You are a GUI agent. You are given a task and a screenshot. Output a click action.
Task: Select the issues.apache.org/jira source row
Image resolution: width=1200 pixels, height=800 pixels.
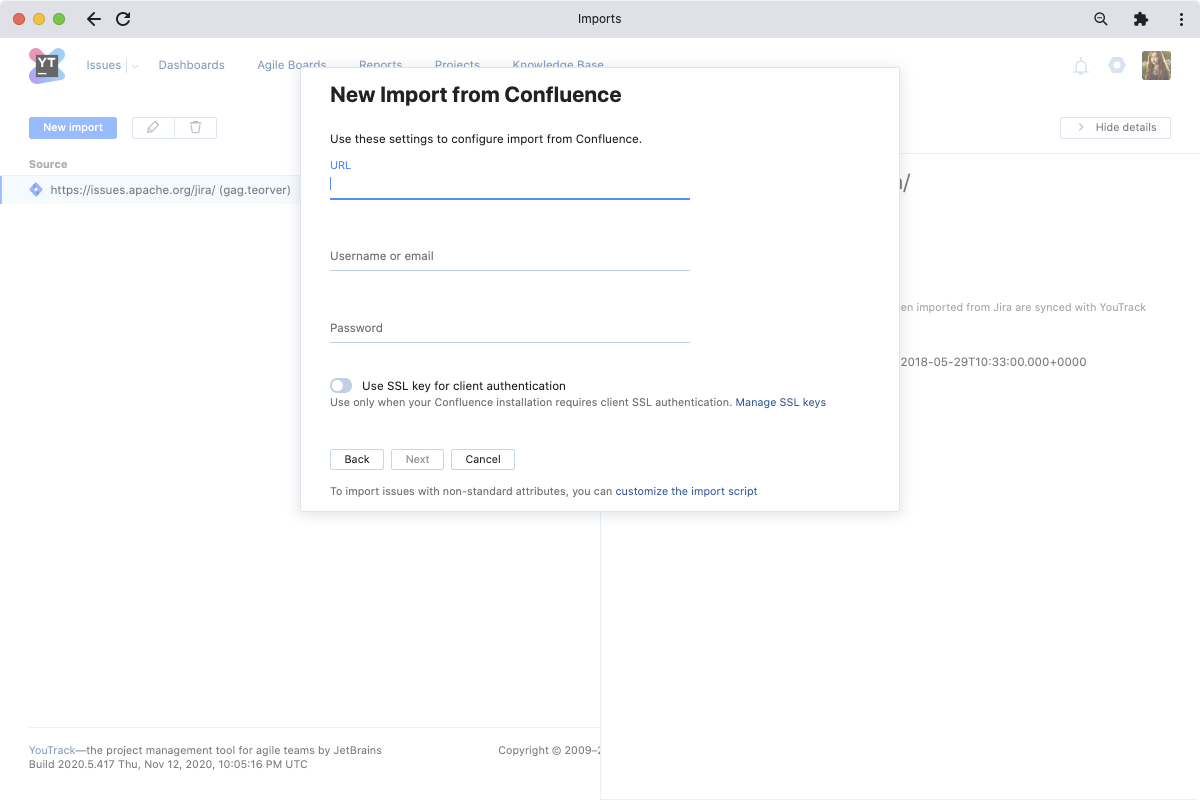[x=150, y=189]
